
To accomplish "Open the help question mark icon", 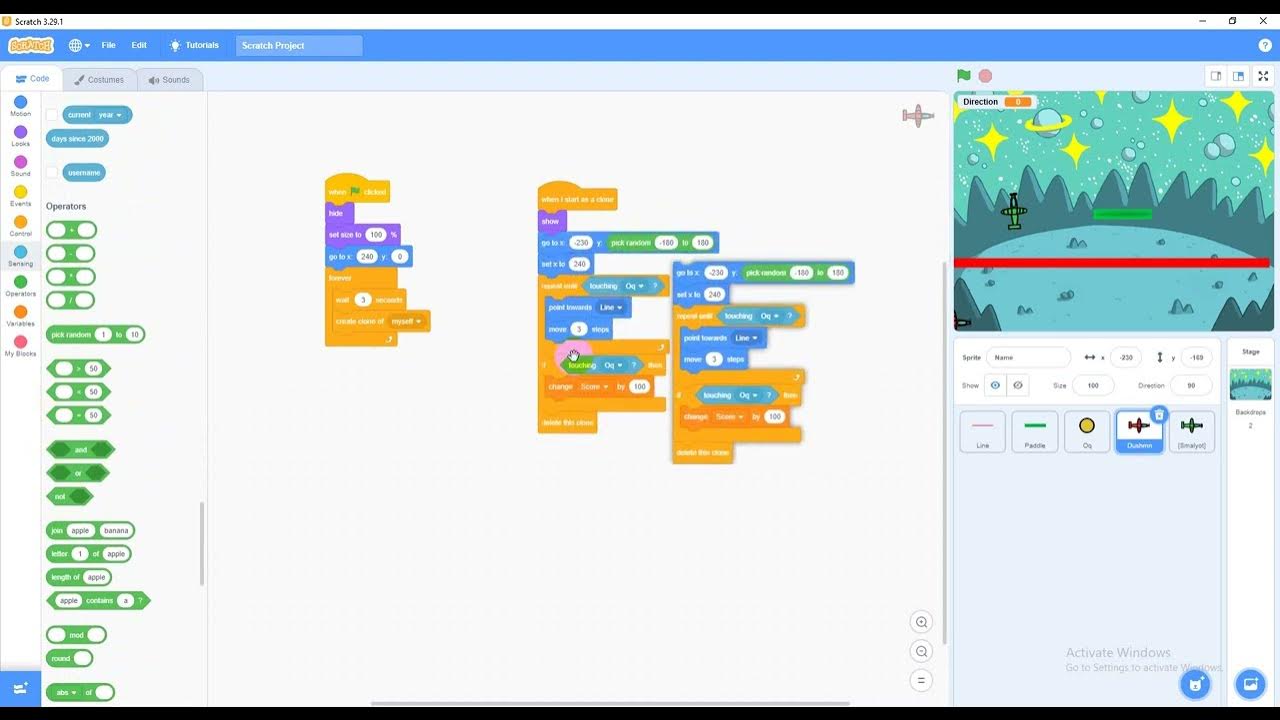I will pyautogui.click(x=1265, y=45).
